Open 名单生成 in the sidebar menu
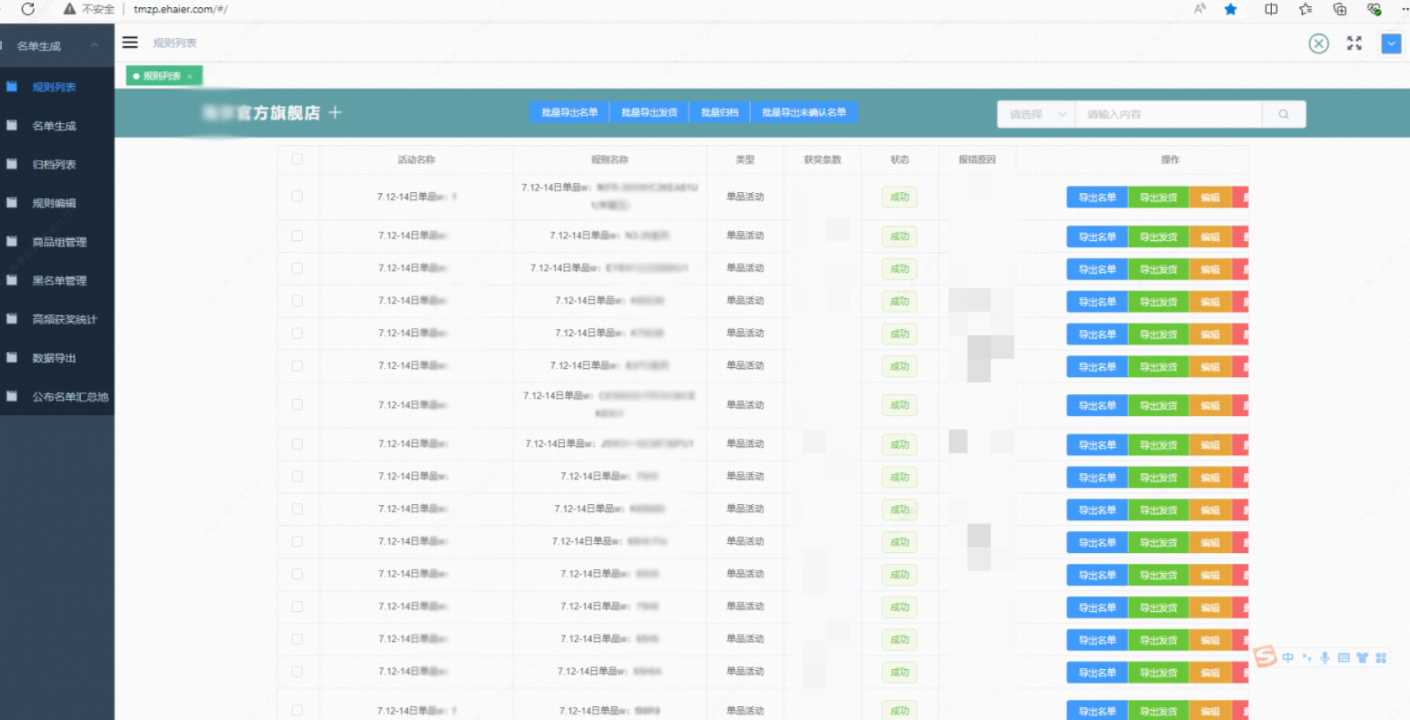Screen dimensions: 1410x720 (54, 126)
